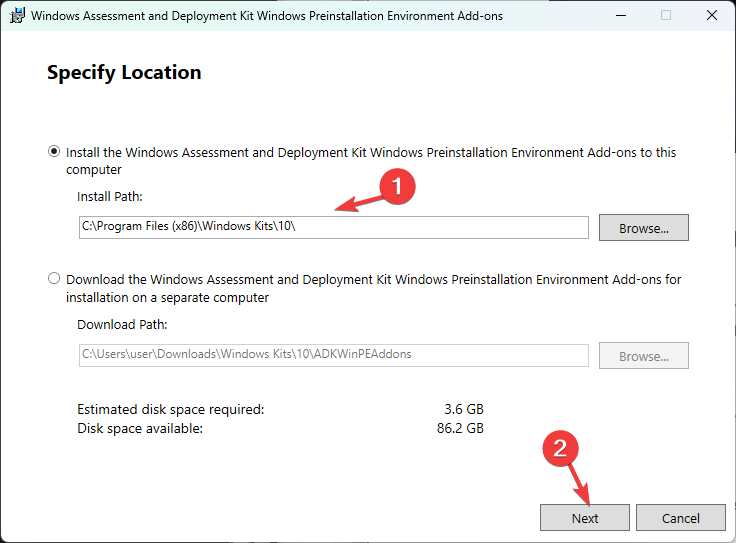Click the 3.6 GB required value

click(464, 409)
